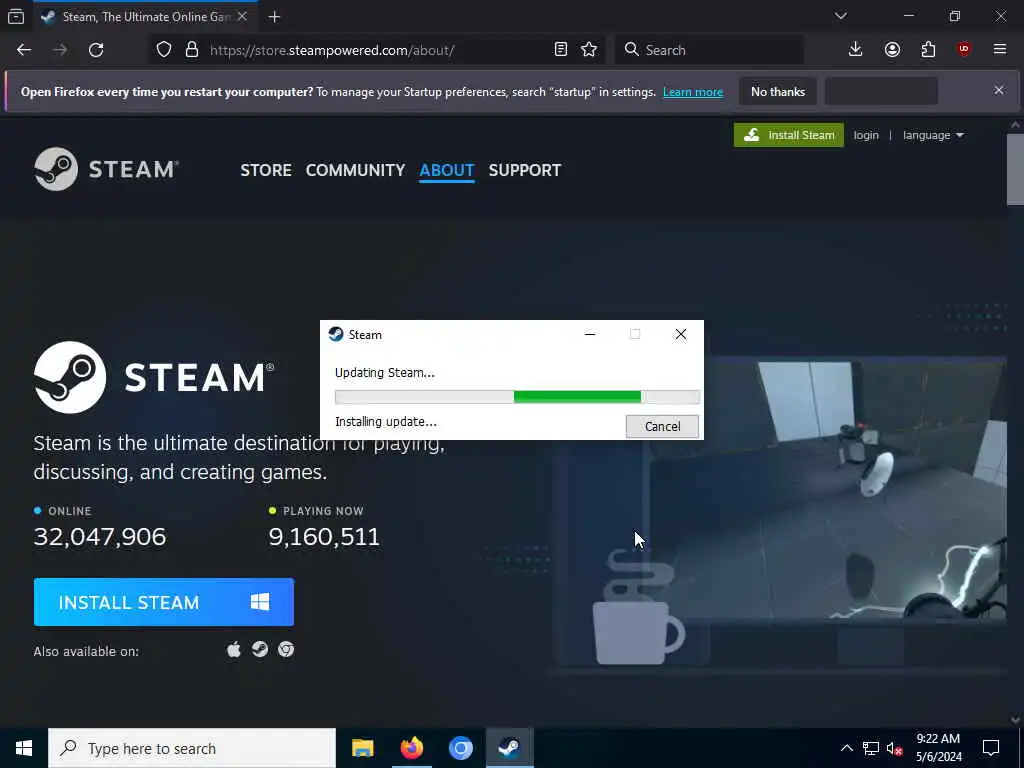Click the online count 32,047,906
The height and width of the screenshot is (768, 1024).
100,537
